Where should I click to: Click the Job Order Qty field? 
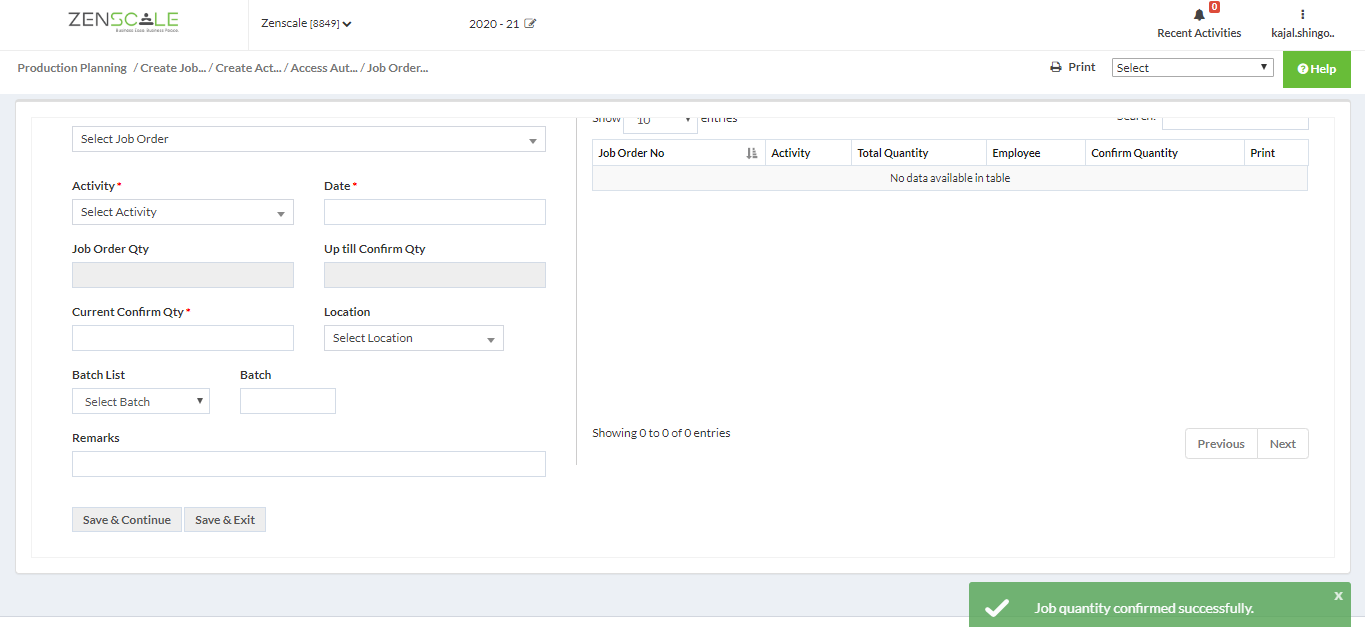pyautogui.click(x=183, y=275)
